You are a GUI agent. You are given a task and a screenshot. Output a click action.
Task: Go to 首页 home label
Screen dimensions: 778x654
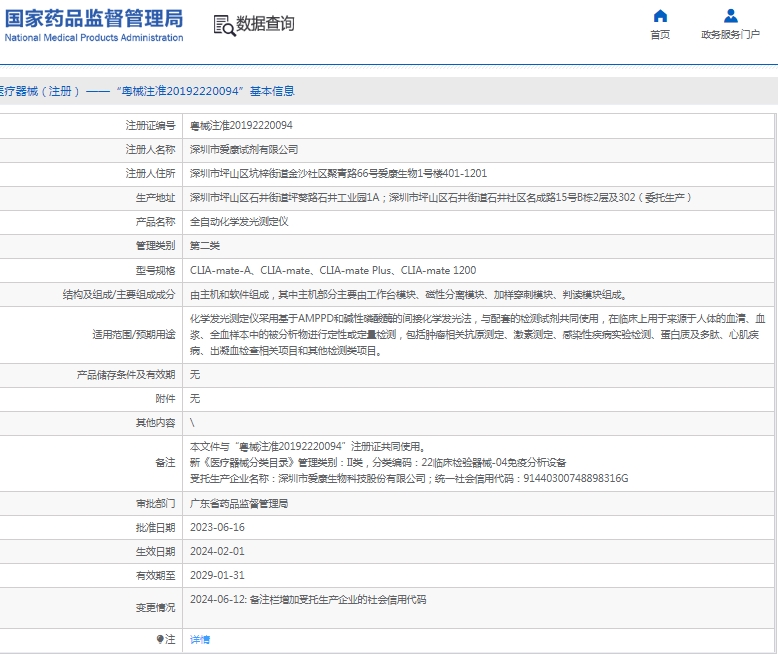tap(660, 34)
